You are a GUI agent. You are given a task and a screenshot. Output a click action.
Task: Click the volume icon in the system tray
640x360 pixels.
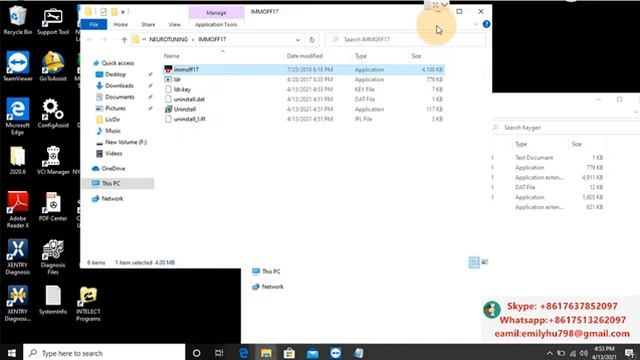pyautogui.click(x=584, y=353)
